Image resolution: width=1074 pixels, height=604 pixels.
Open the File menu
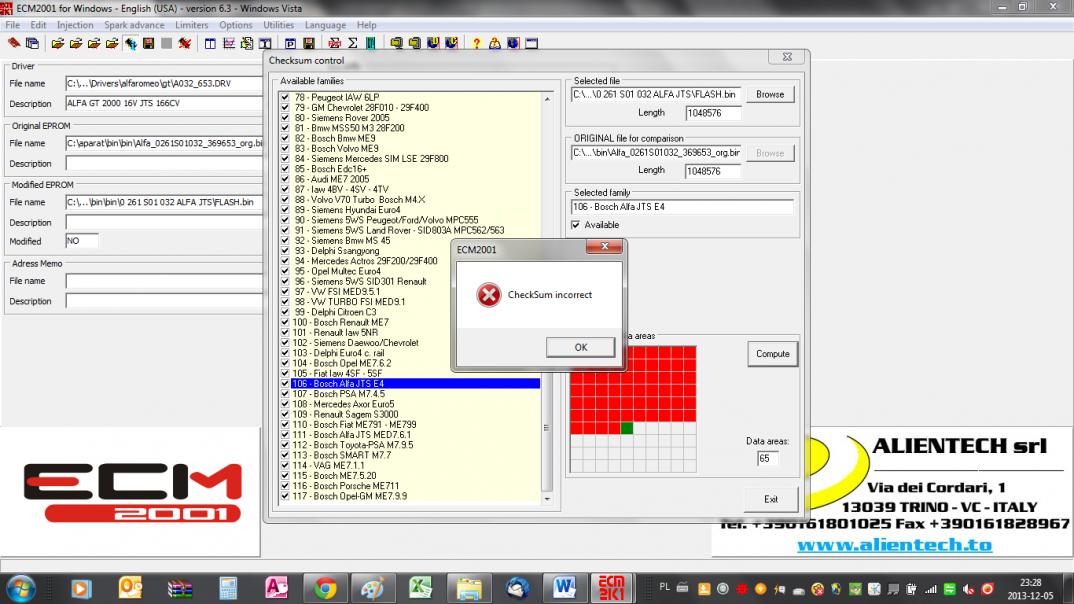13,25
